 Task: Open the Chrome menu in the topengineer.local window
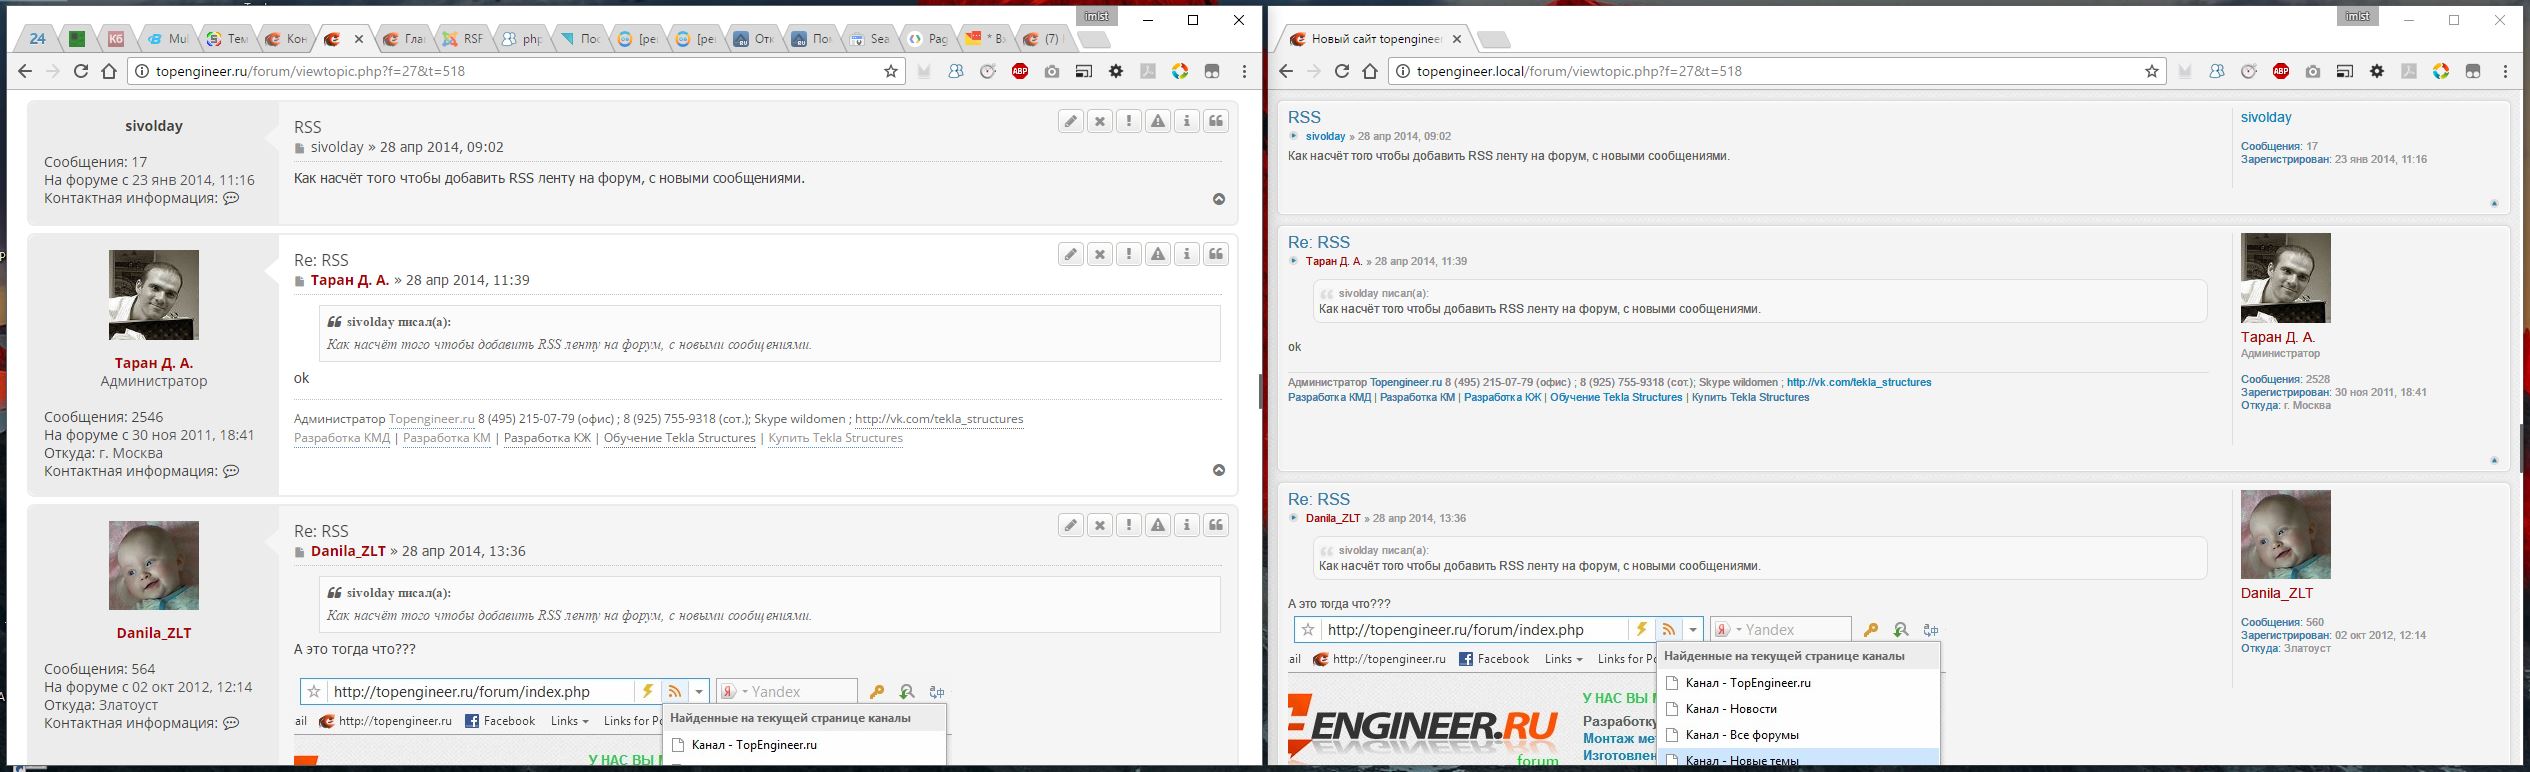pos(2505,71)
